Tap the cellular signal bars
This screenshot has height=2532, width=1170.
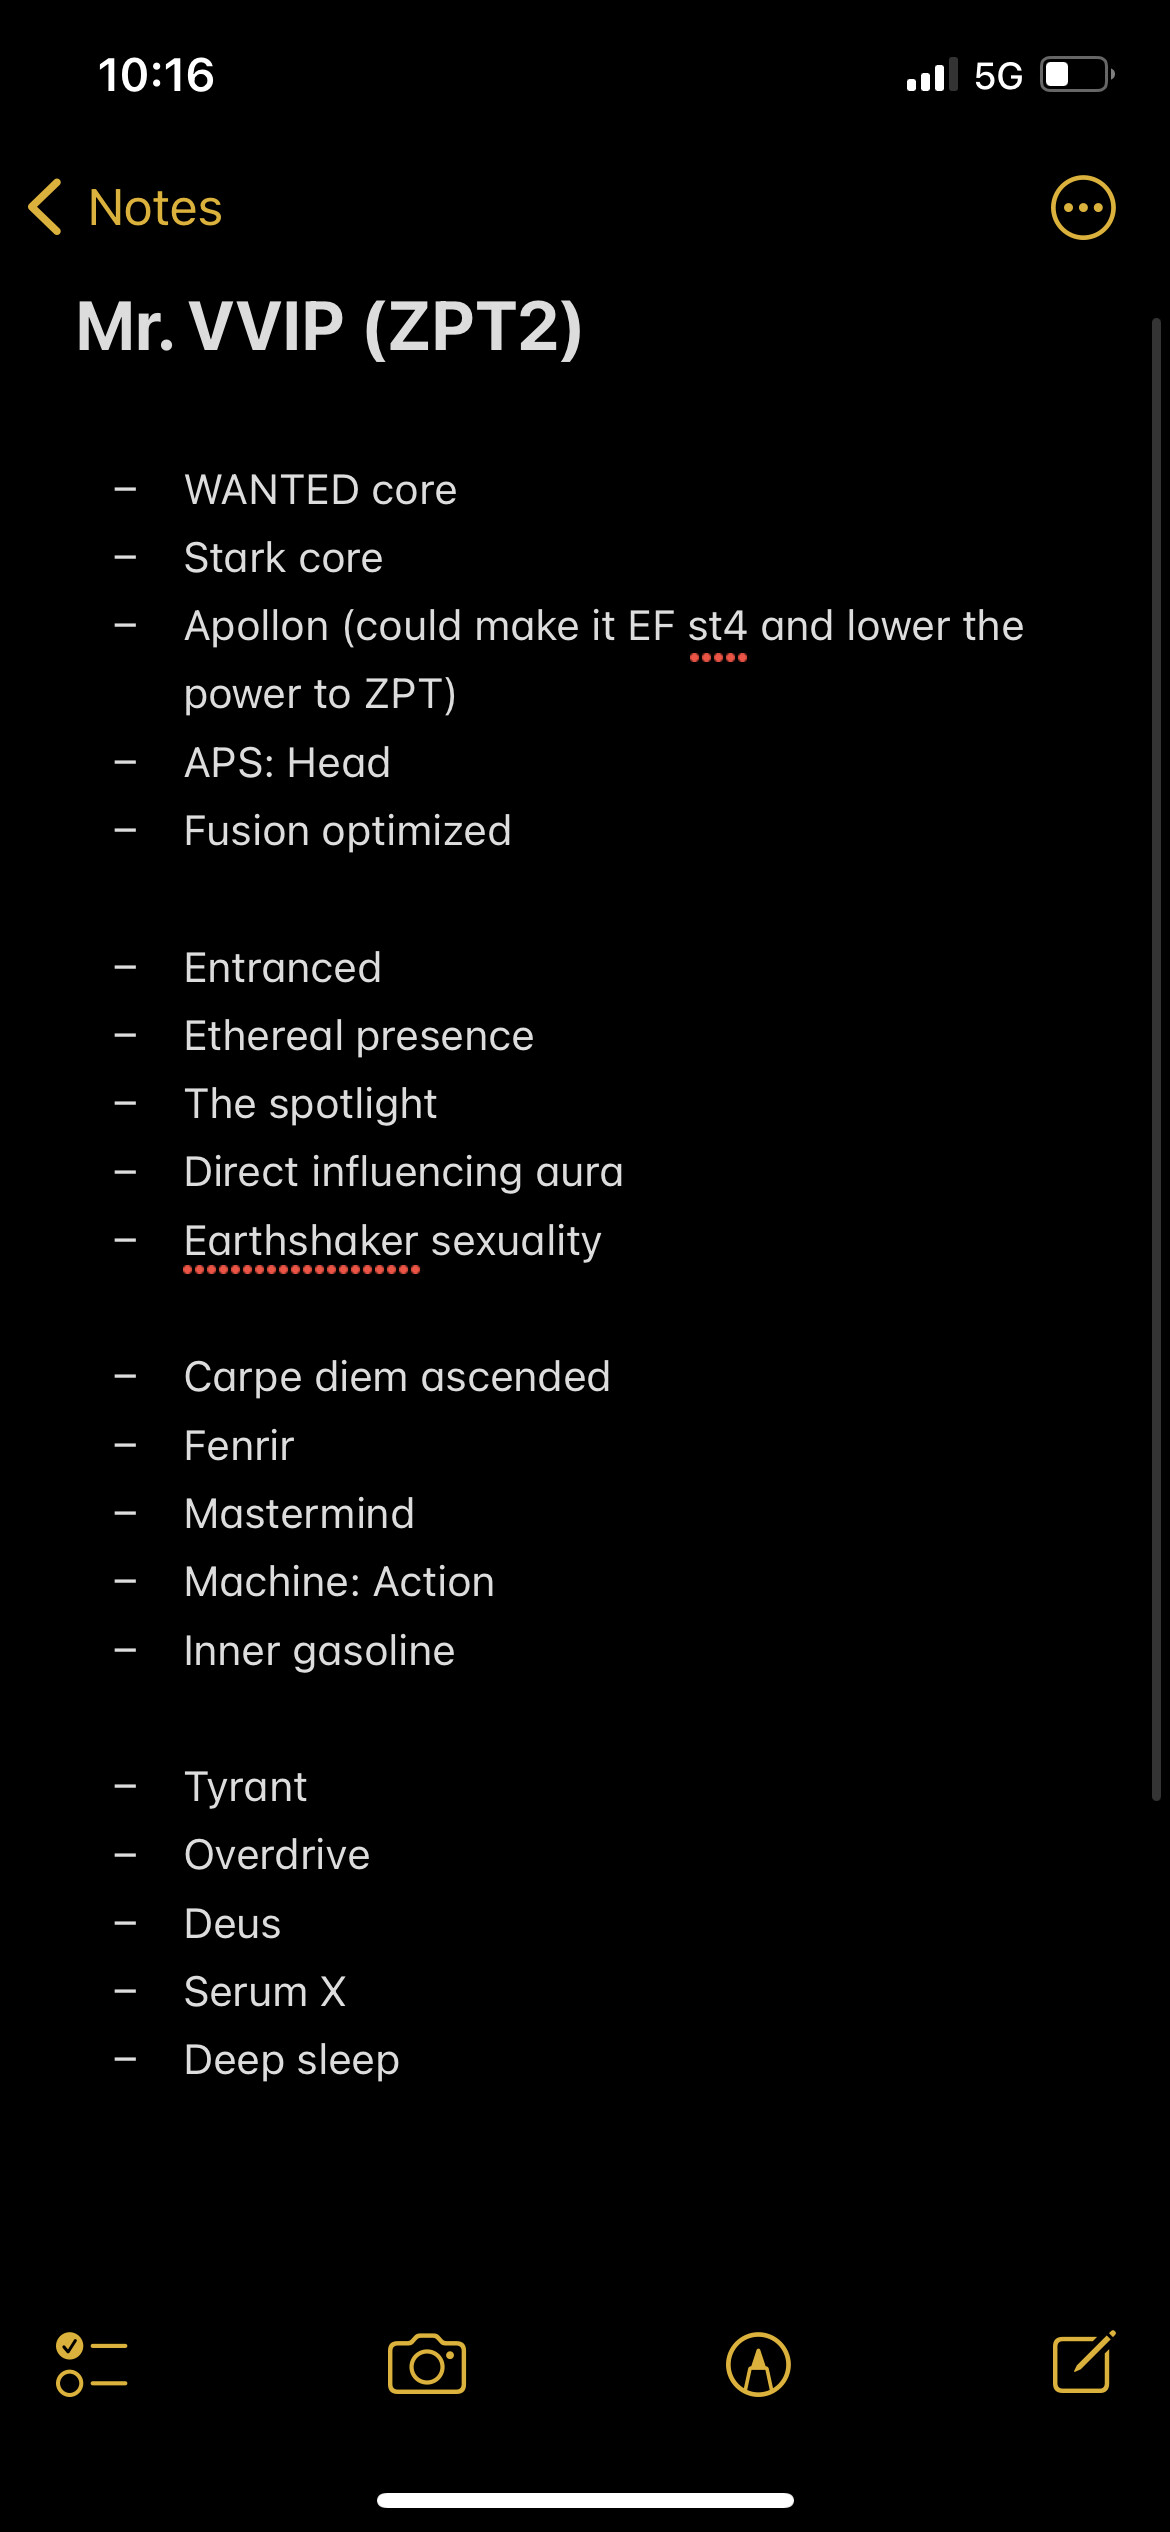pyautogui.click(x=931, y=75)
